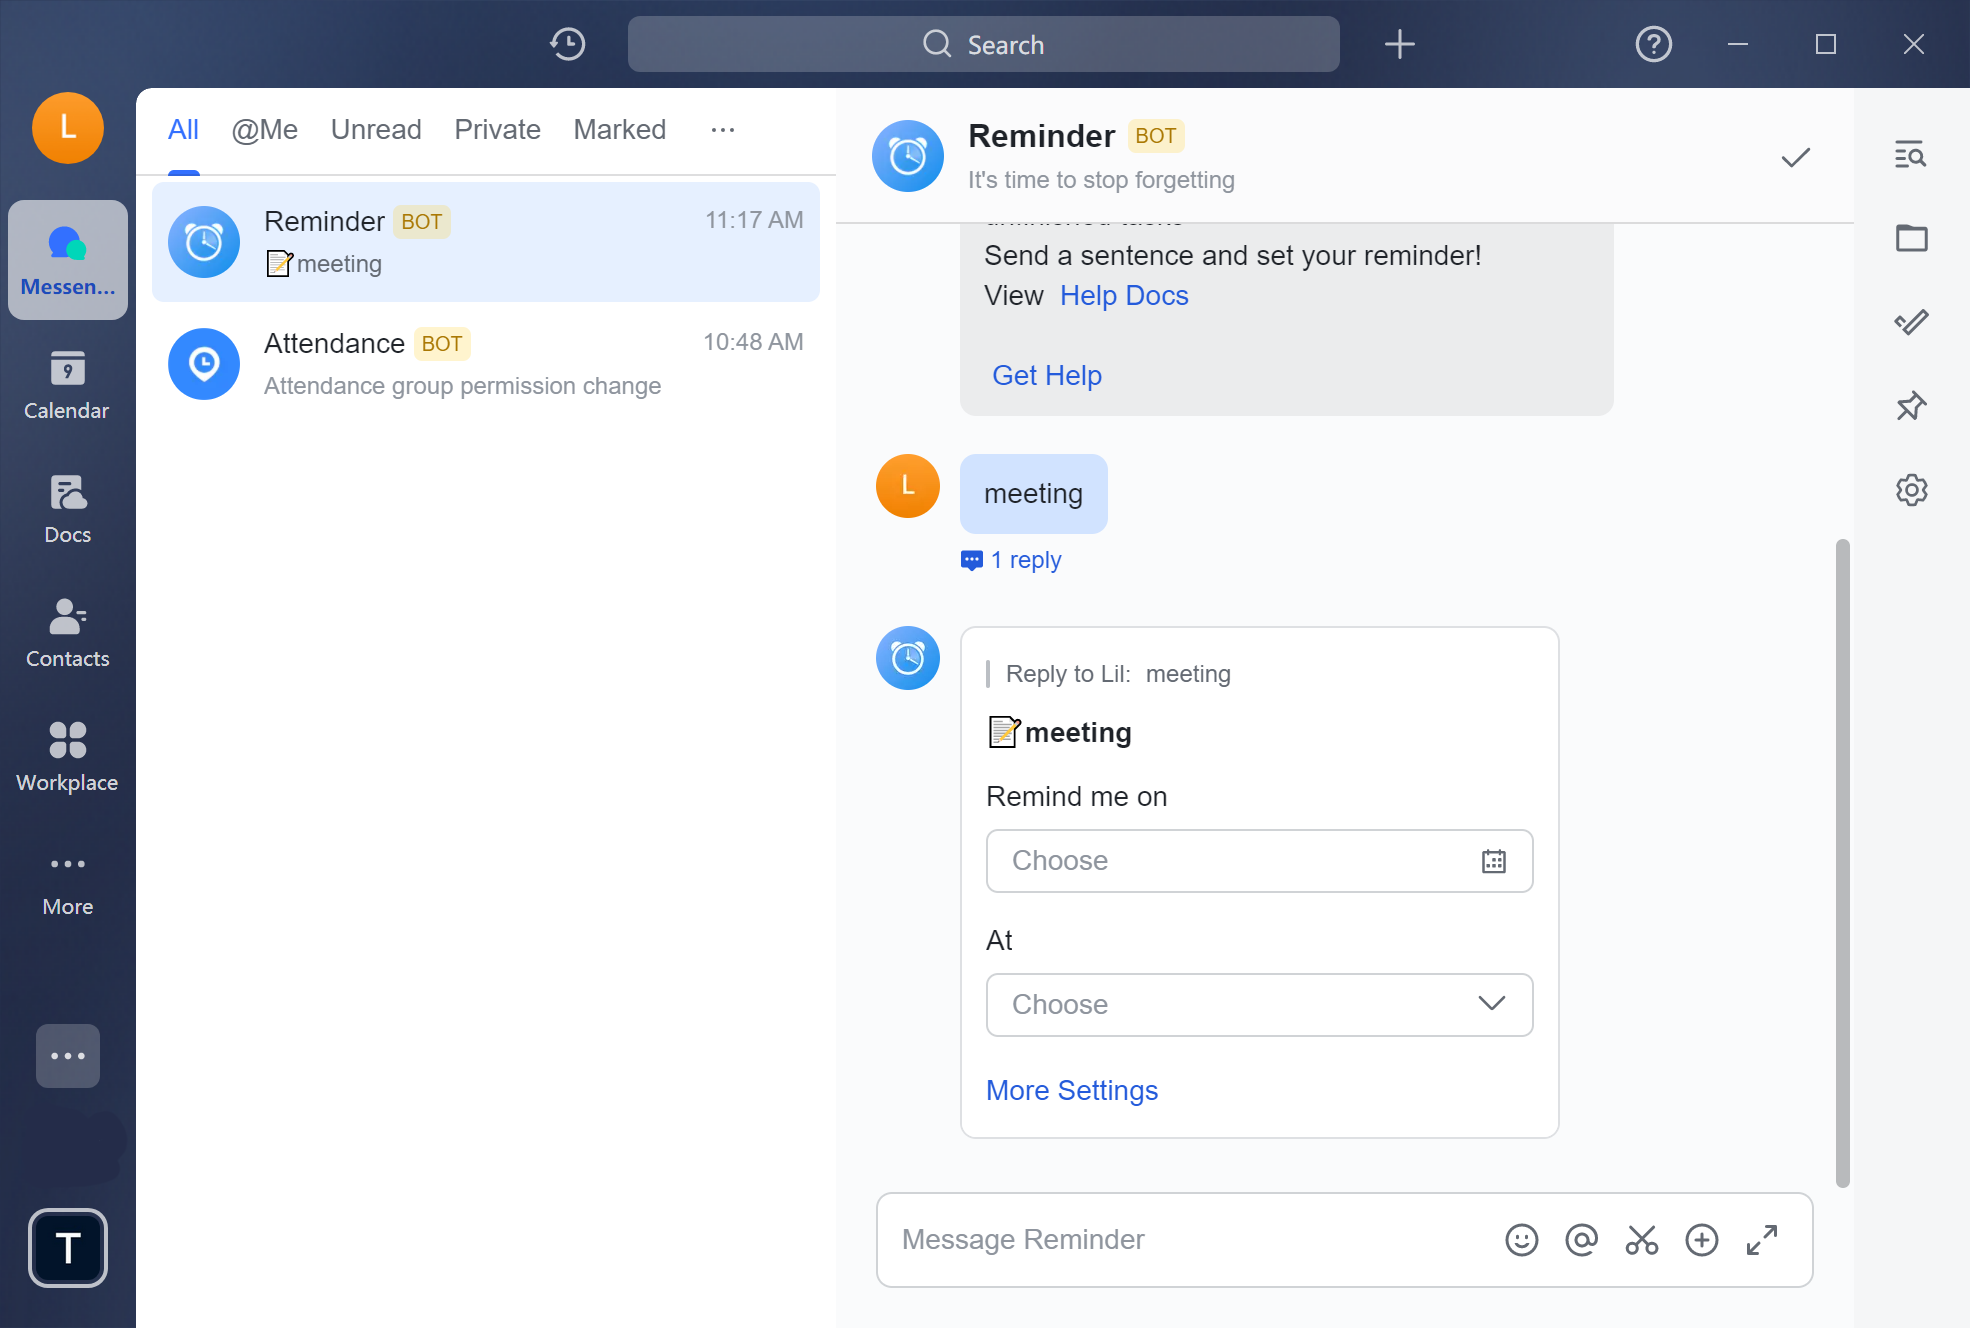The image size is (1970, 1328).
Task: Click inside the Message Reminder input field
Action: [1100, 1240]
